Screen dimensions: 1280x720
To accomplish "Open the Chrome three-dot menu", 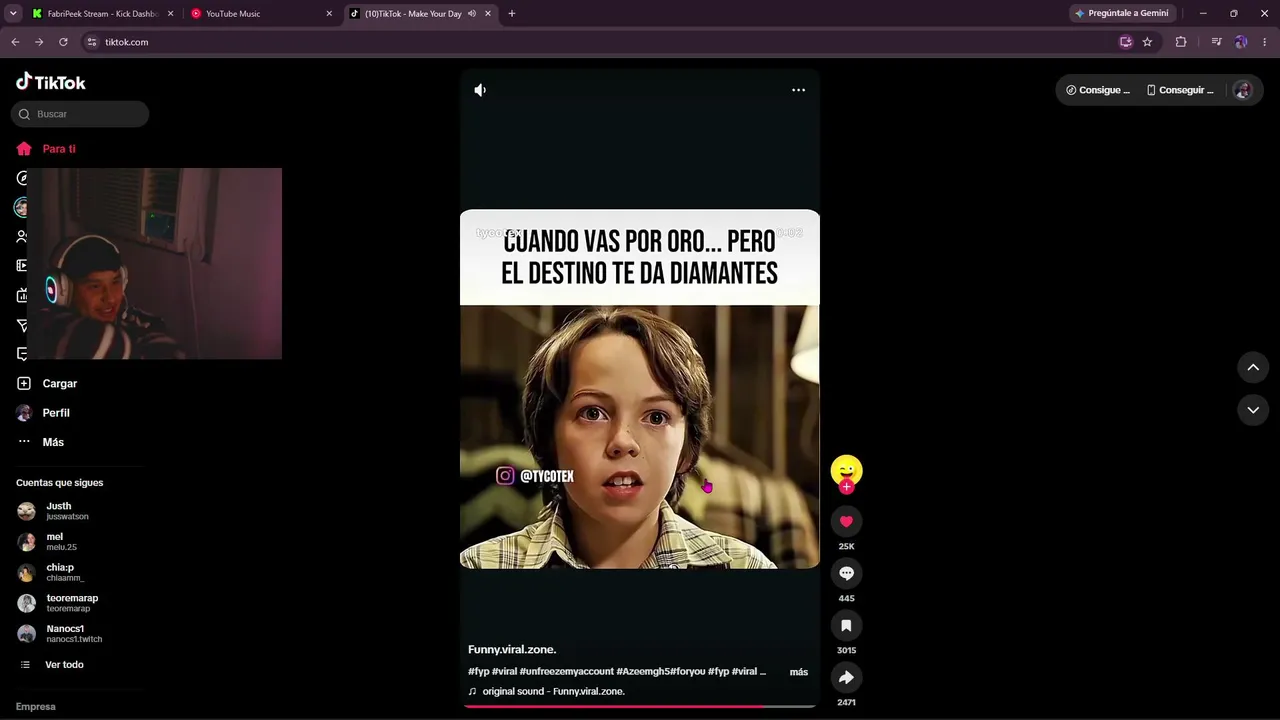I will point(1265,42).
